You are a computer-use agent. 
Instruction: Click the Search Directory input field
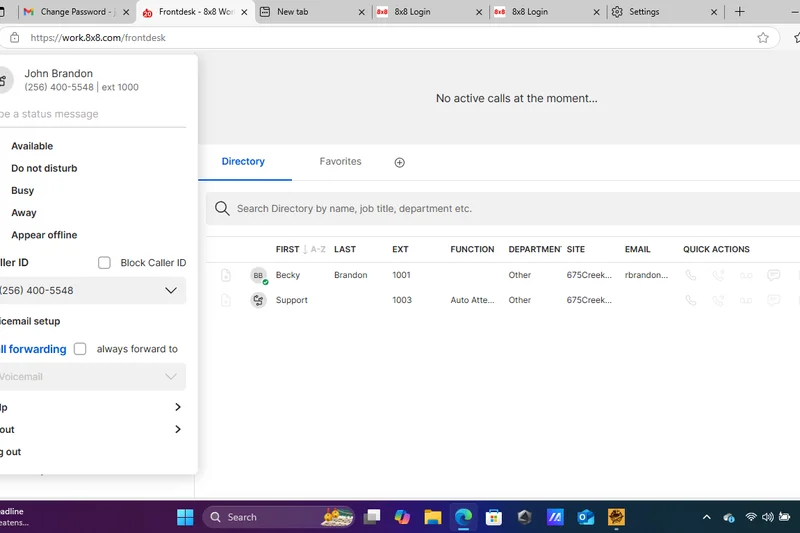coord(500,209)
